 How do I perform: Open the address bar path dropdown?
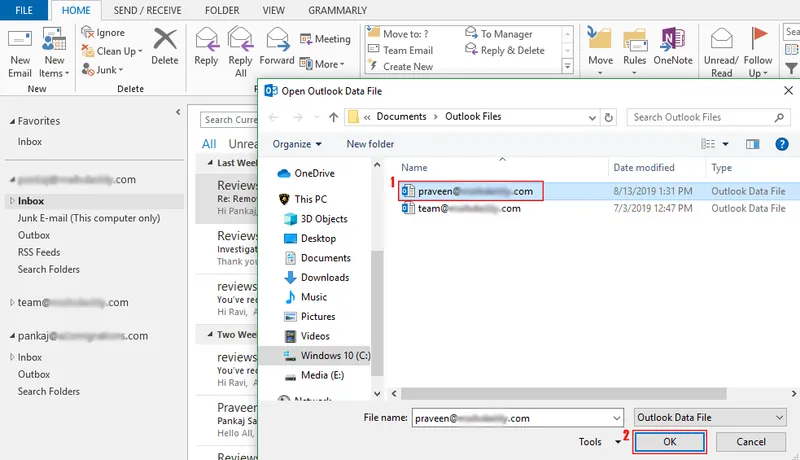coord(592,117)
